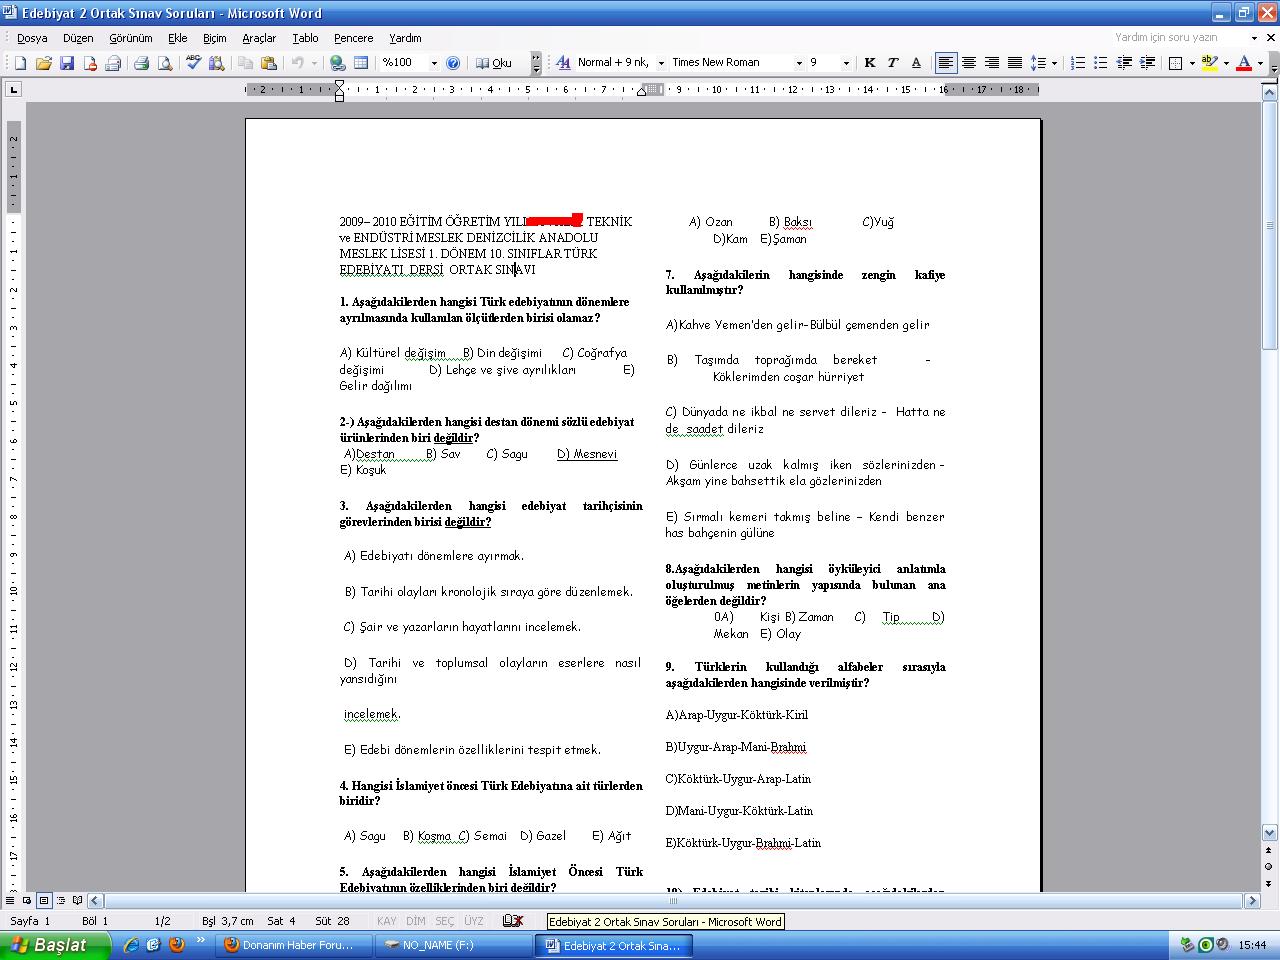1280x960 pixels.
Task: Open the font size dropdown
Action: click(846, 63)
